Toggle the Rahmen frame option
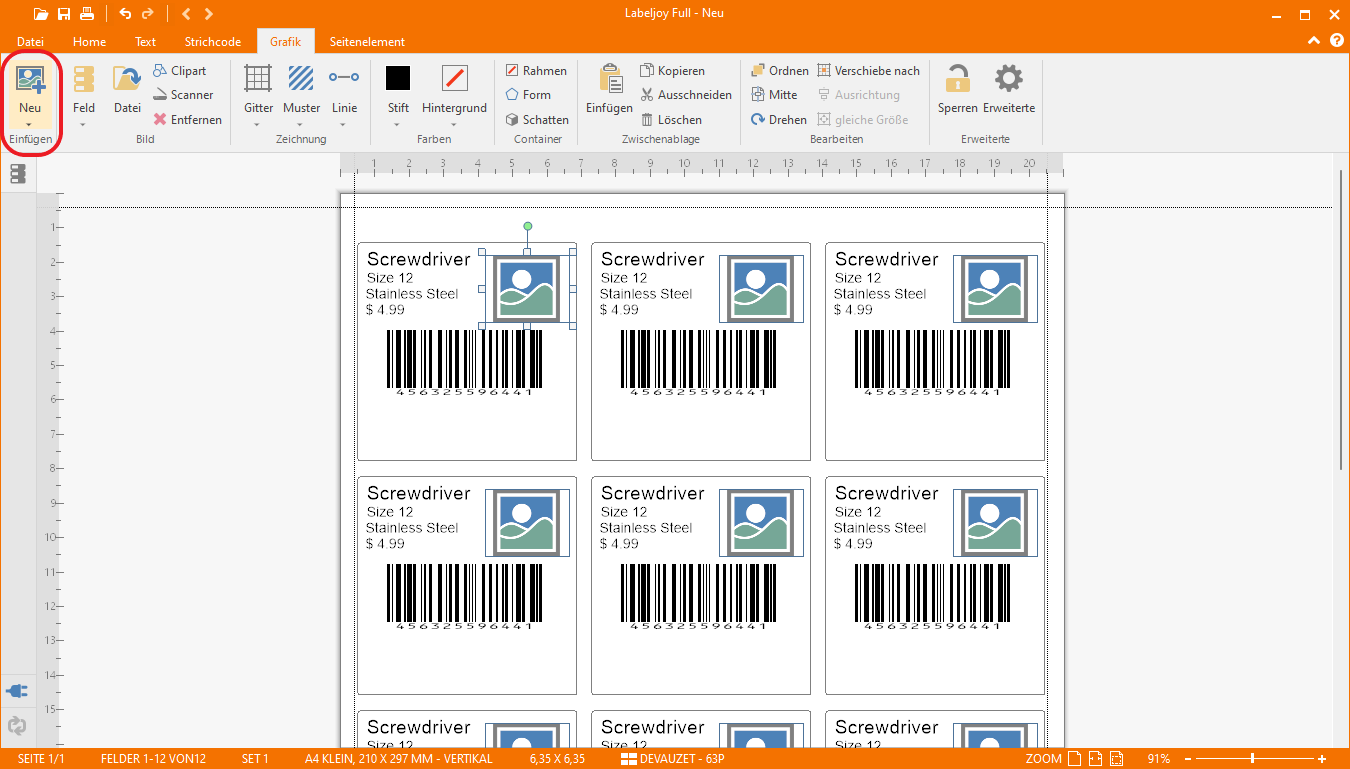Image resolution: width=1350 pixels, height=769 pixels. point(536,71)
